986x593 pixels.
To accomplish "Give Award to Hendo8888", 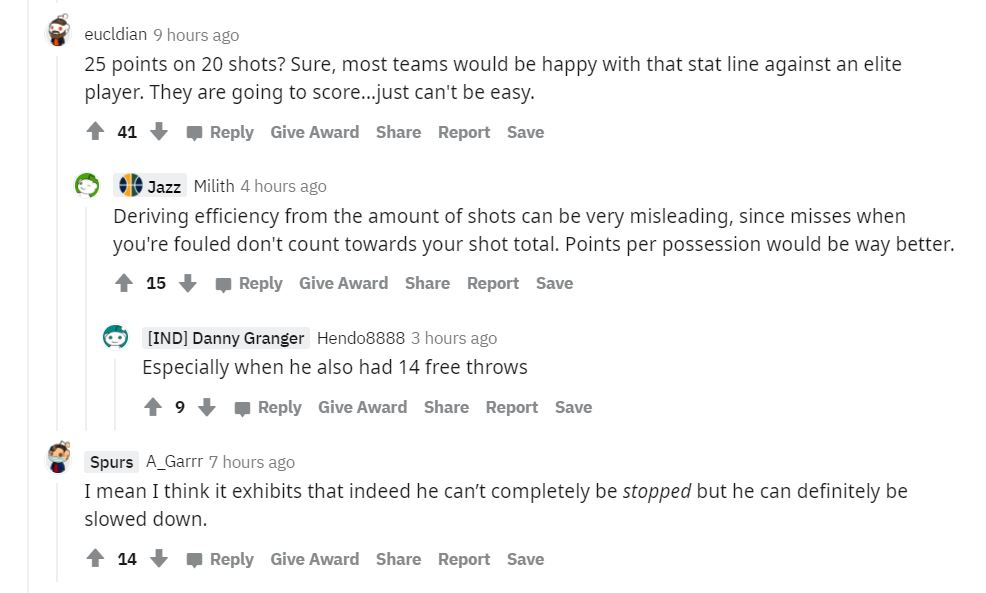I will pos(362,407).
